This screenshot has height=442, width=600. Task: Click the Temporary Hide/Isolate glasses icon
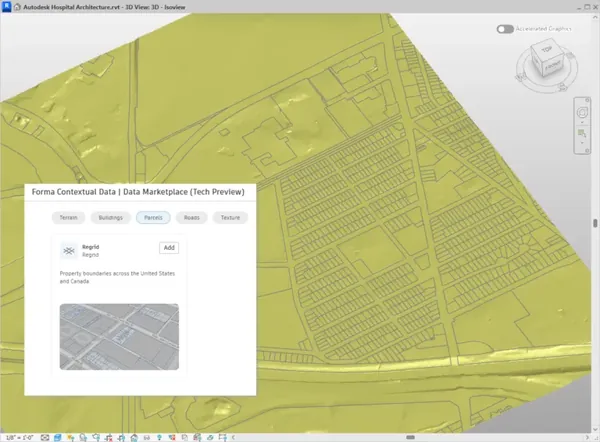[x=147, y=437]
